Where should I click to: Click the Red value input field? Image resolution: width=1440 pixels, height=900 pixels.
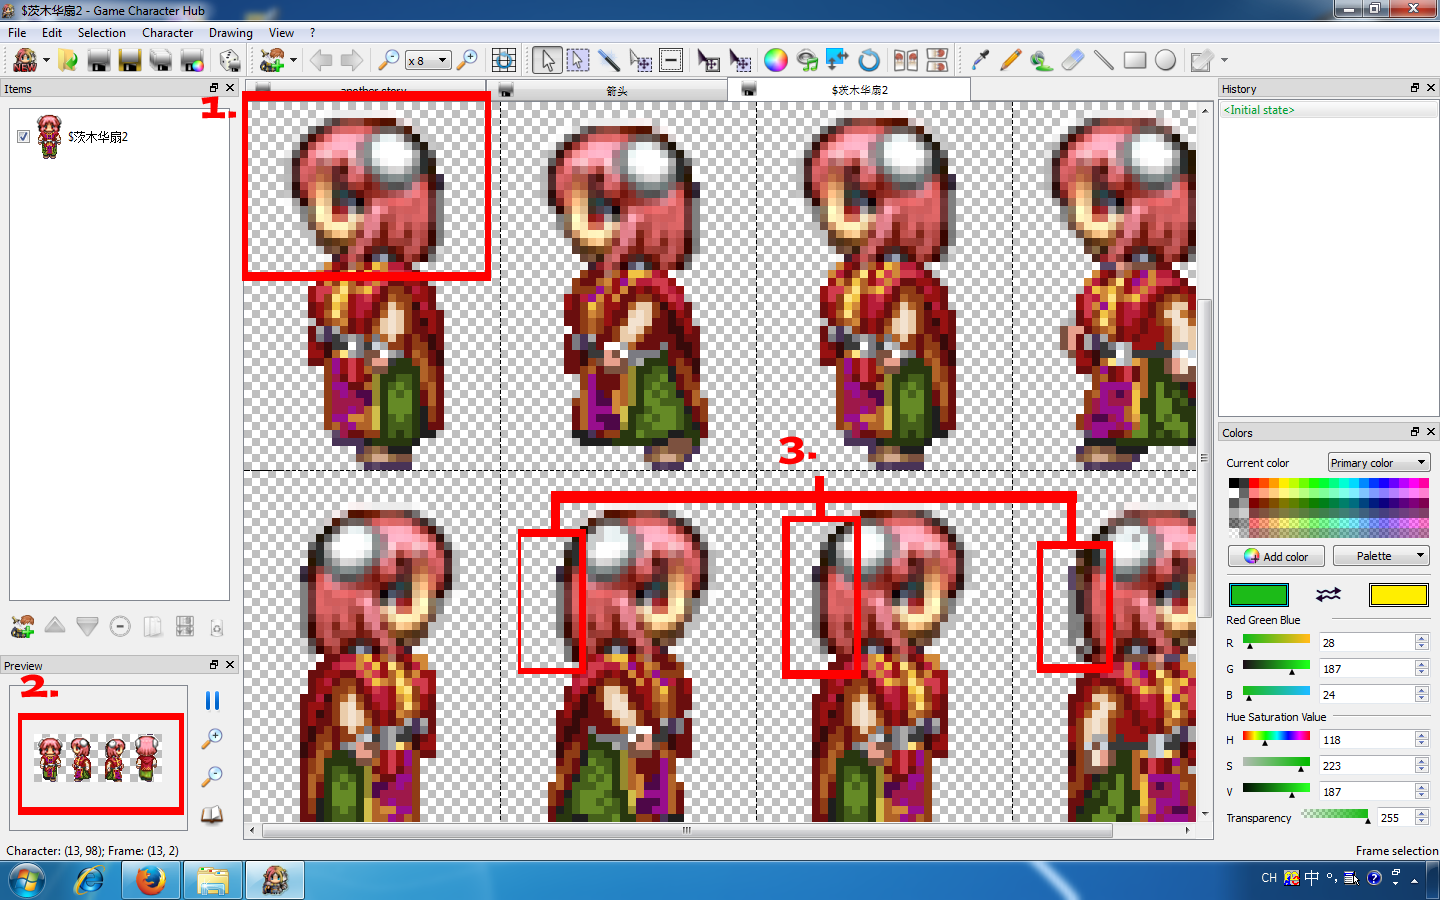(1366, 642)
